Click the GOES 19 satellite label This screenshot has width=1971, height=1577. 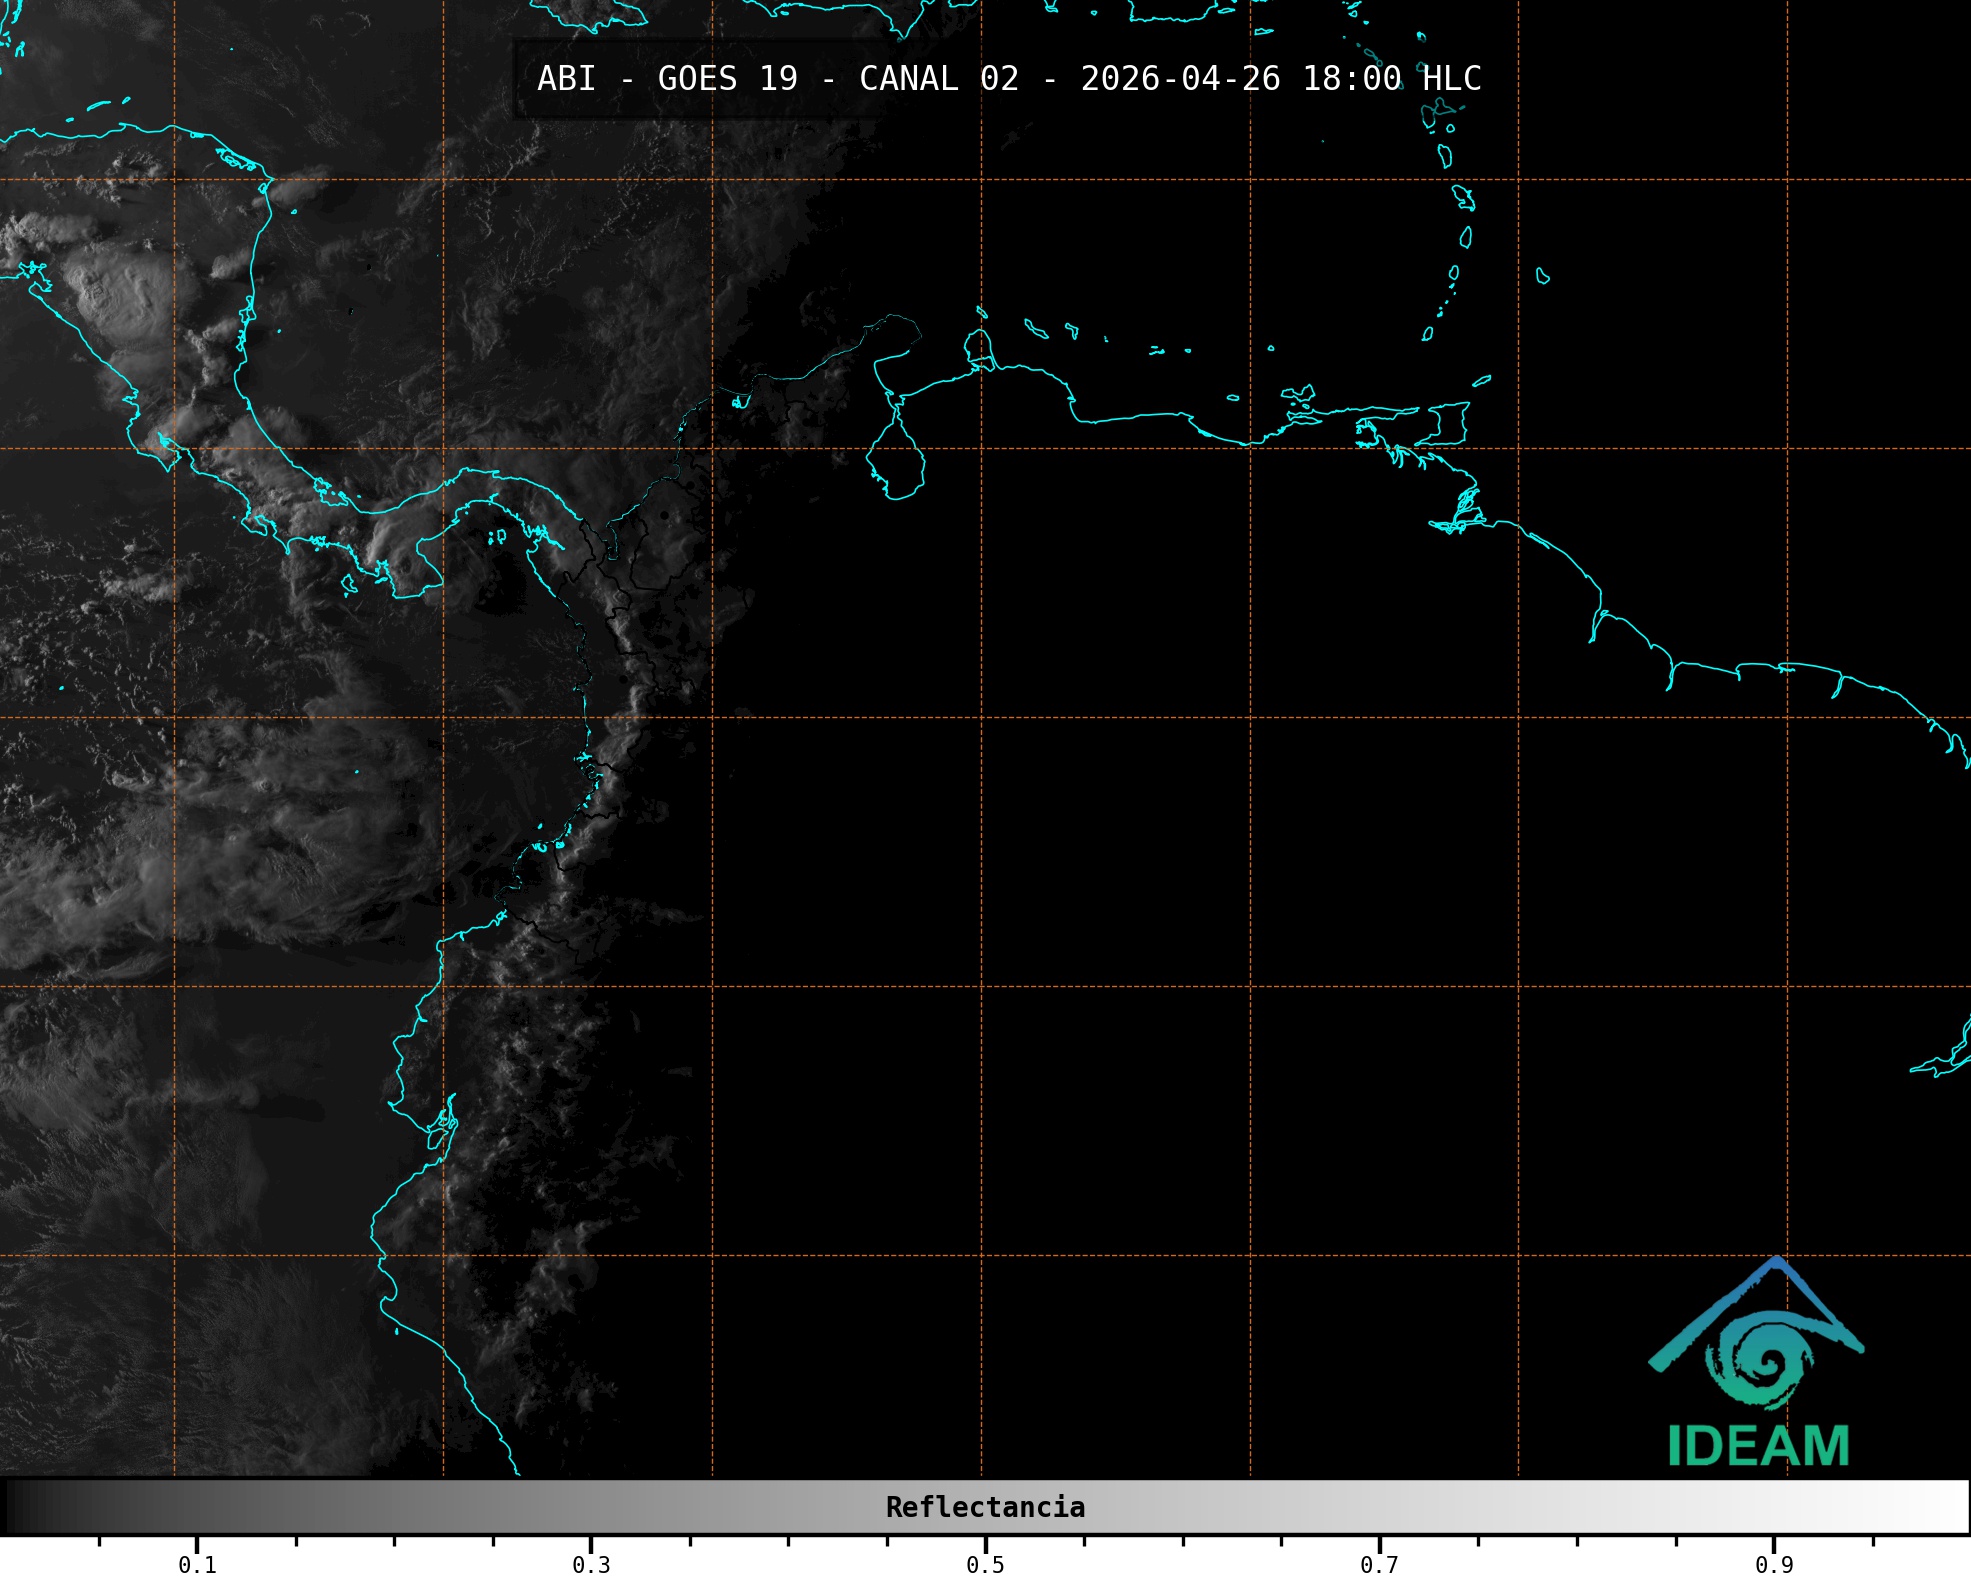727,79
